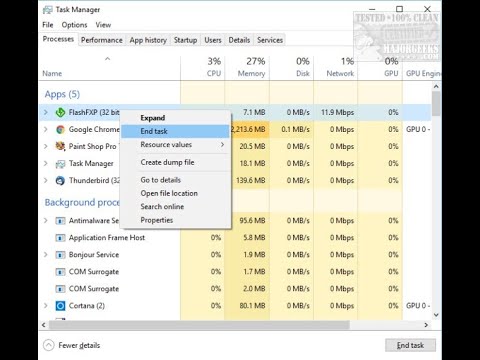The width and height of the screenshot is (480, 360).
Task: Click the Task Manager title bar icon
Action: coord(48,10)
